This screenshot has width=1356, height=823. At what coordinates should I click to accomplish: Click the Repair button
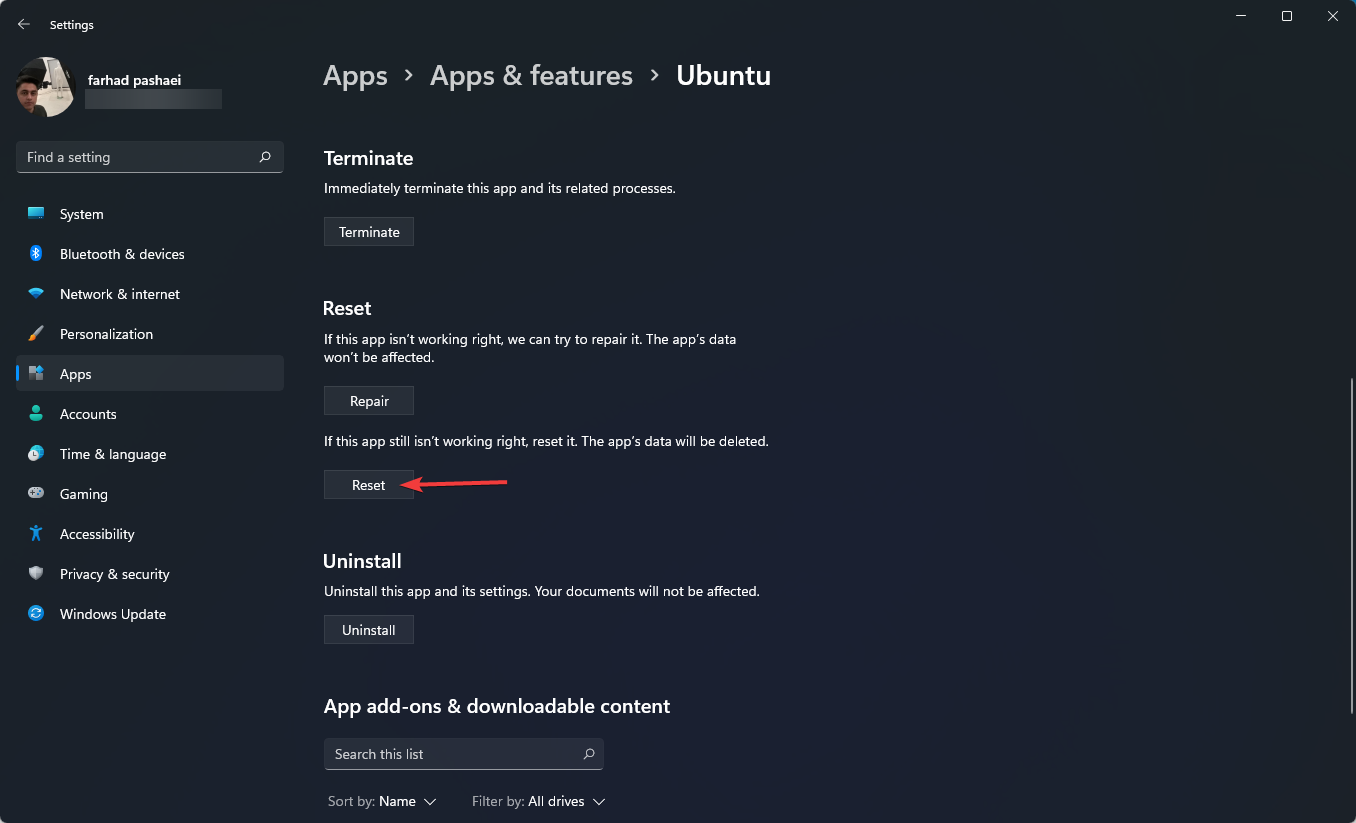pos(368,400)
